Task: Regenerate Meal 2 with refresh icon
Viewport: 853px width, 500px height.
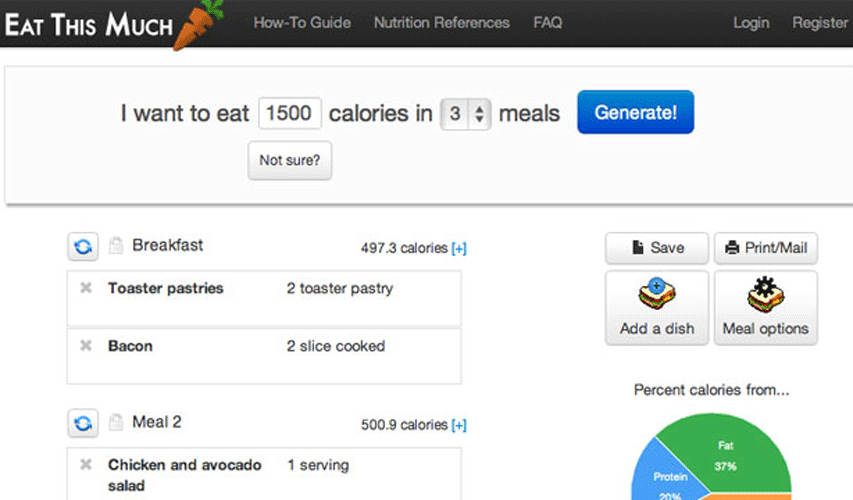Action: tap(83, 423)
